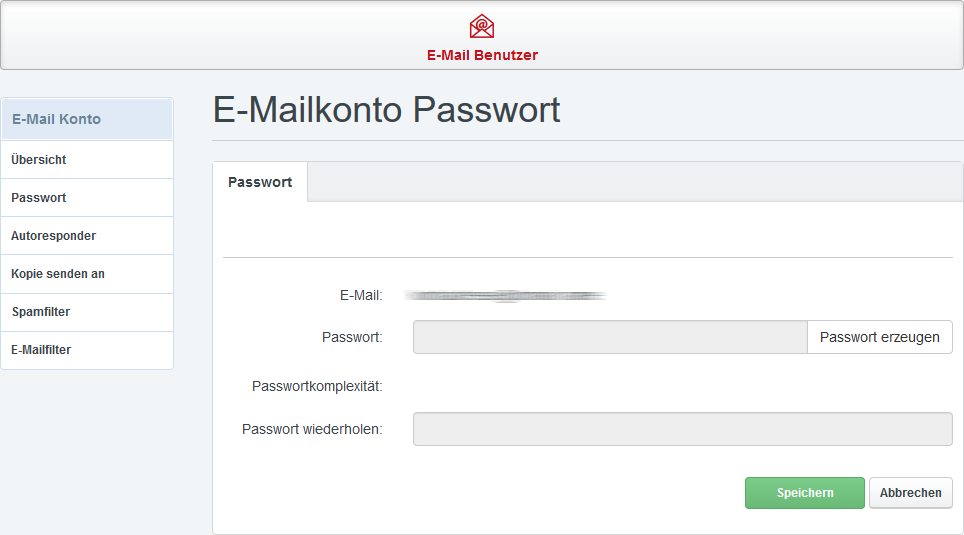Image resolution: width=964 pixels, height=535 pixels.
Task: Switch to the Passwort tab
Action: point(260,182)
